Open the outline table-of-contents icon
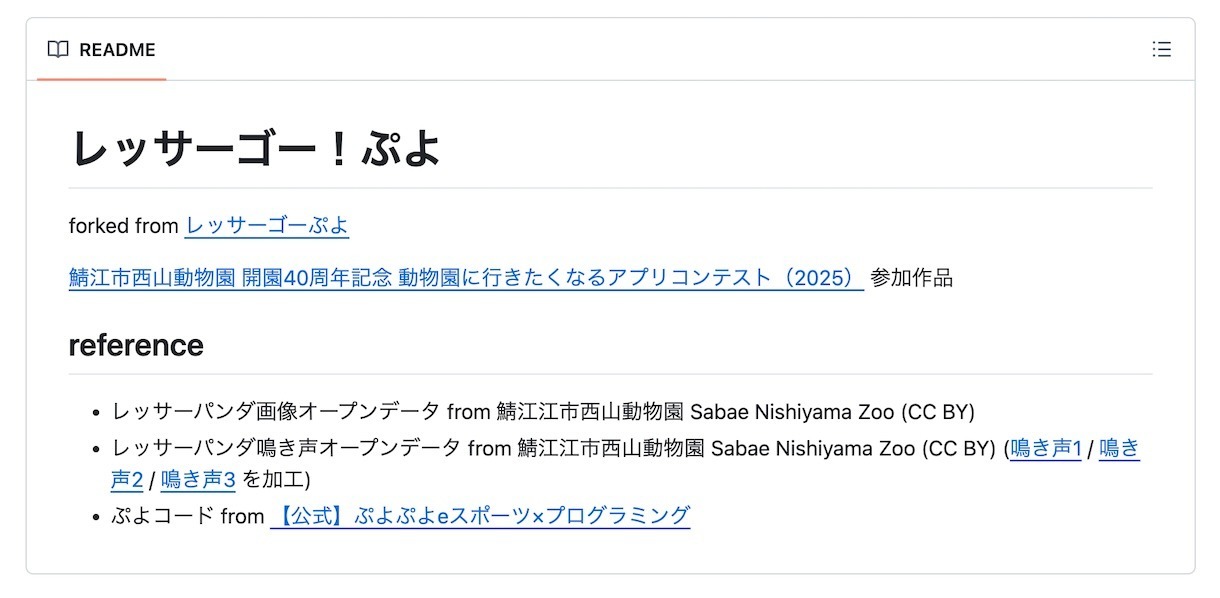The image size is (1220, 598). (1161, 50)
